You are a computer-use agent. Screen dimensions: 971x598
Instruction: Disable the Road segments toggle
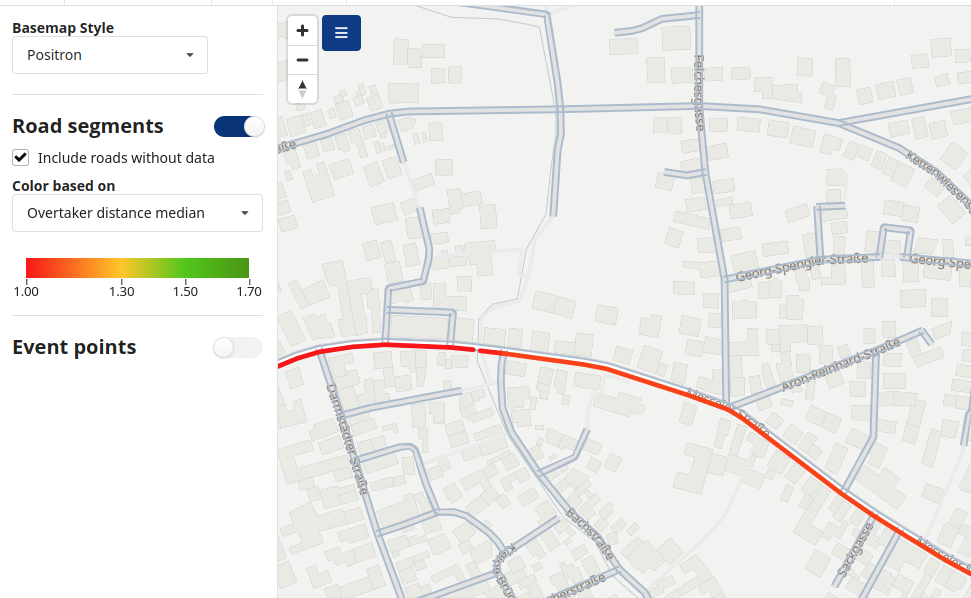[x=238, y=126]
